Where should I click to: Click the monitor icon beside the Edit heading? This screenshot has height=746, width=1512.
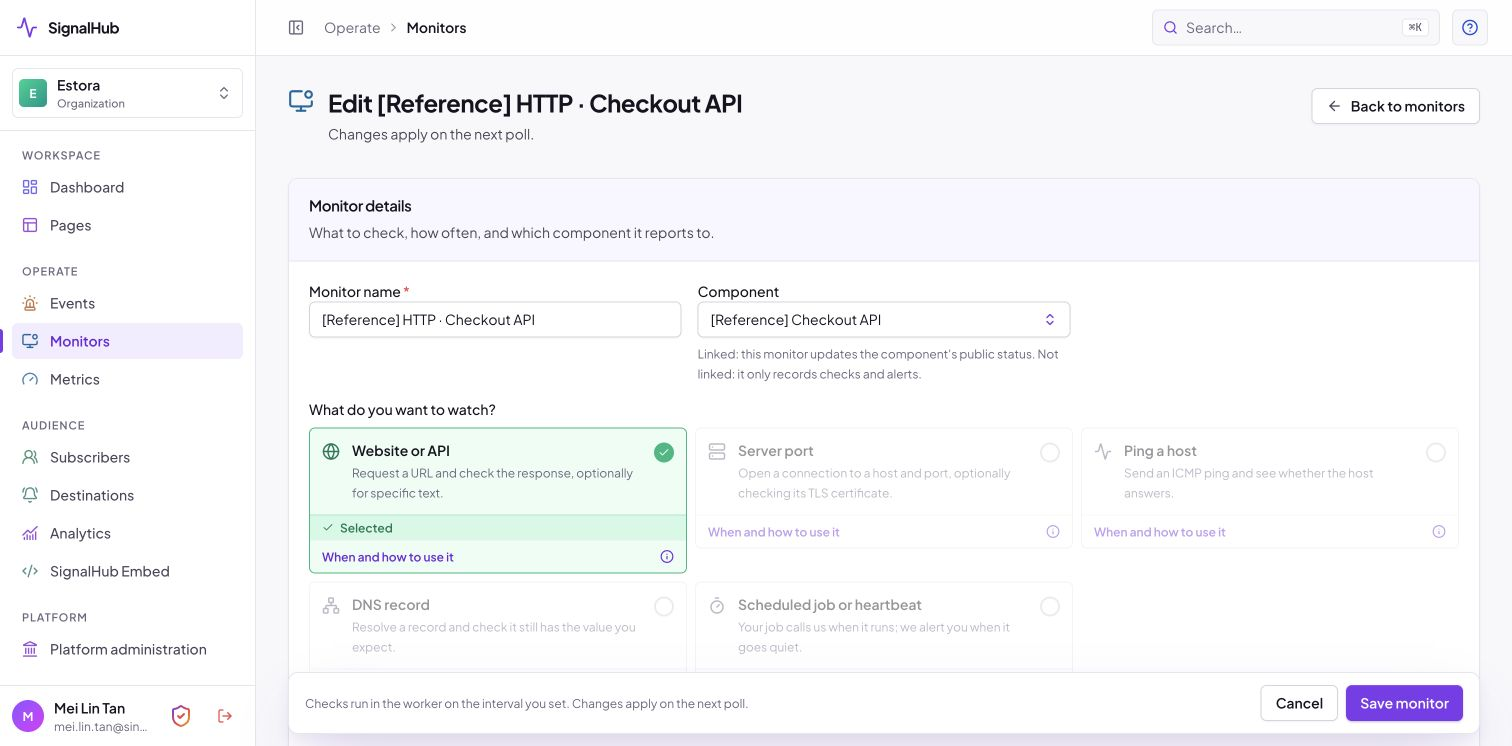301,101
